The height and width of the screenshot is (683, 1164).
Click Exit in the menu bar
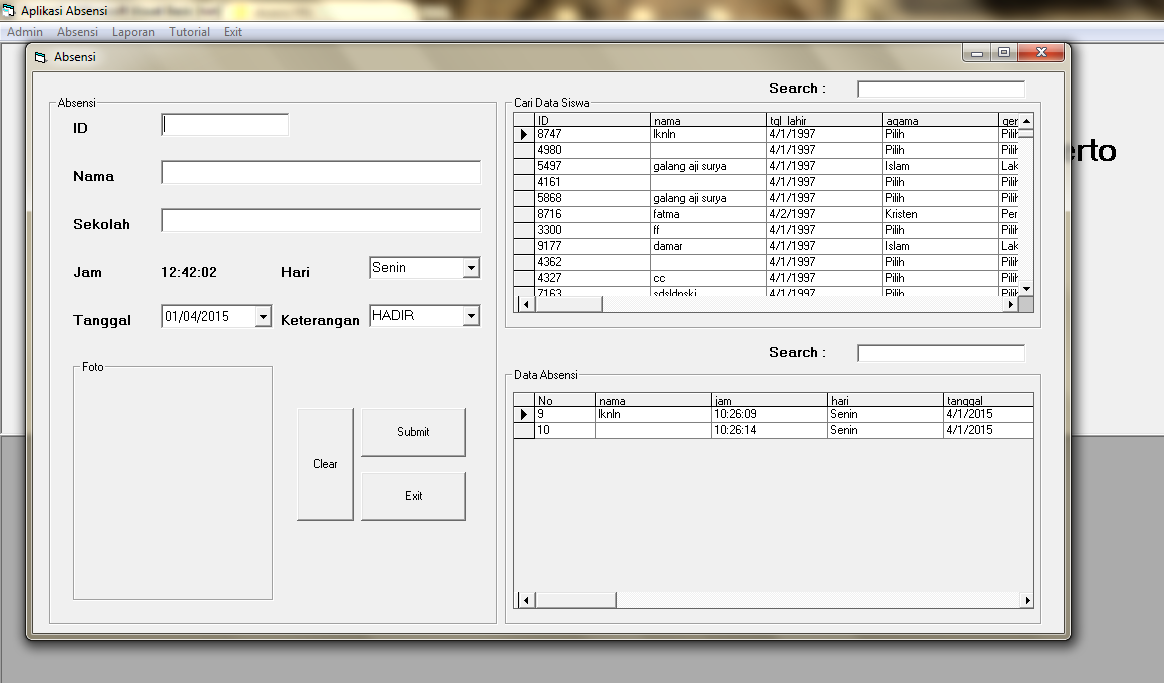point(232,31)
